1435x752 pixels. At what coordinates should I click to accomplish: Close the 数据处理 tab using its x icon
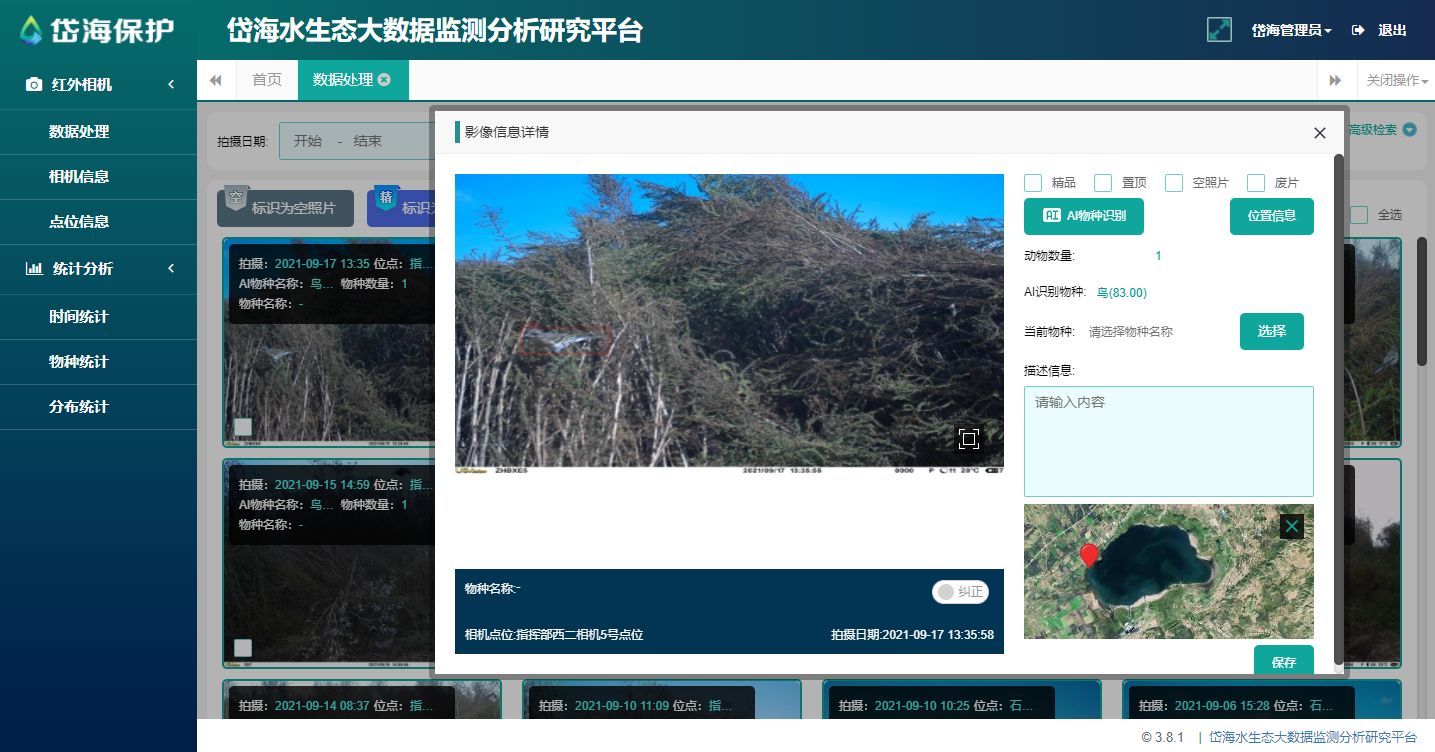(384, 80)
